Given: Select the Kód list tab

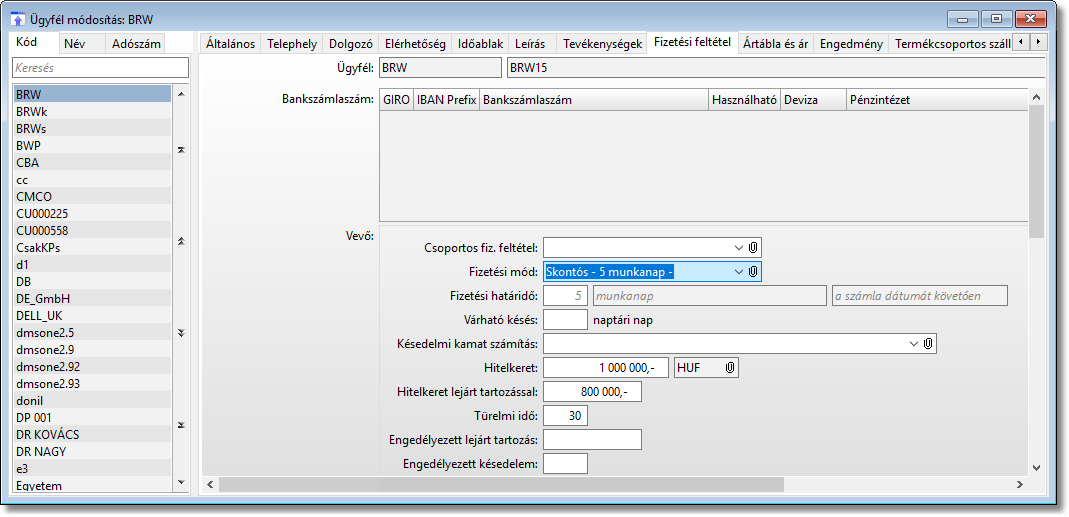Looking at the screenshot, I should point(35,42).
